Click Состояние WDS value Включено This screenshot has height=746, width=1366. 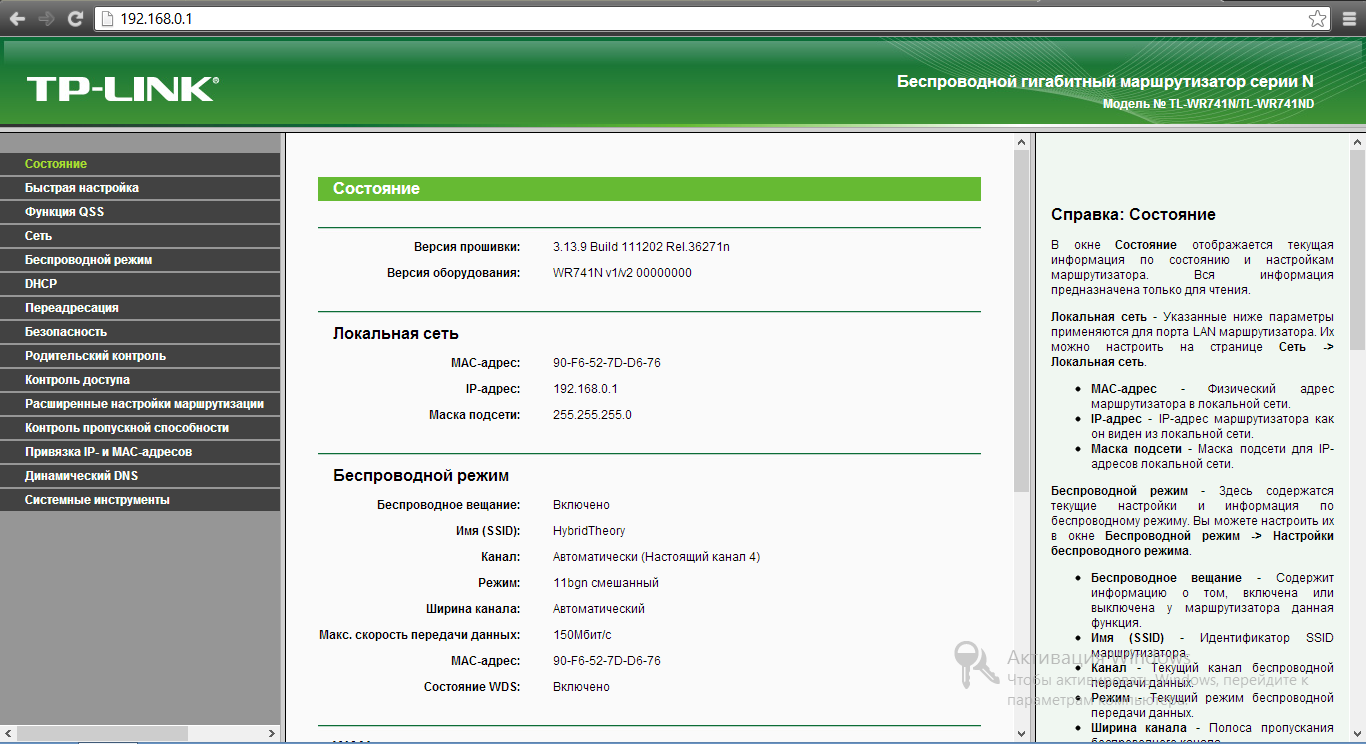[x=581, y=687]
